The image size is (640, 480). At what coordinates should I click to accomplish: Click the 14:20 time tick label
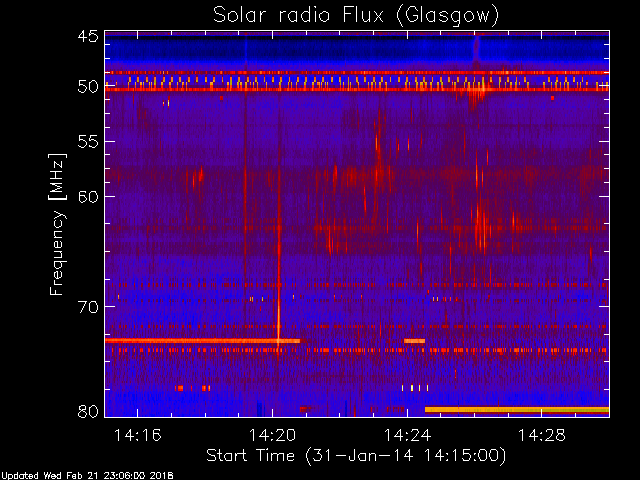click(x=272, y=435)
